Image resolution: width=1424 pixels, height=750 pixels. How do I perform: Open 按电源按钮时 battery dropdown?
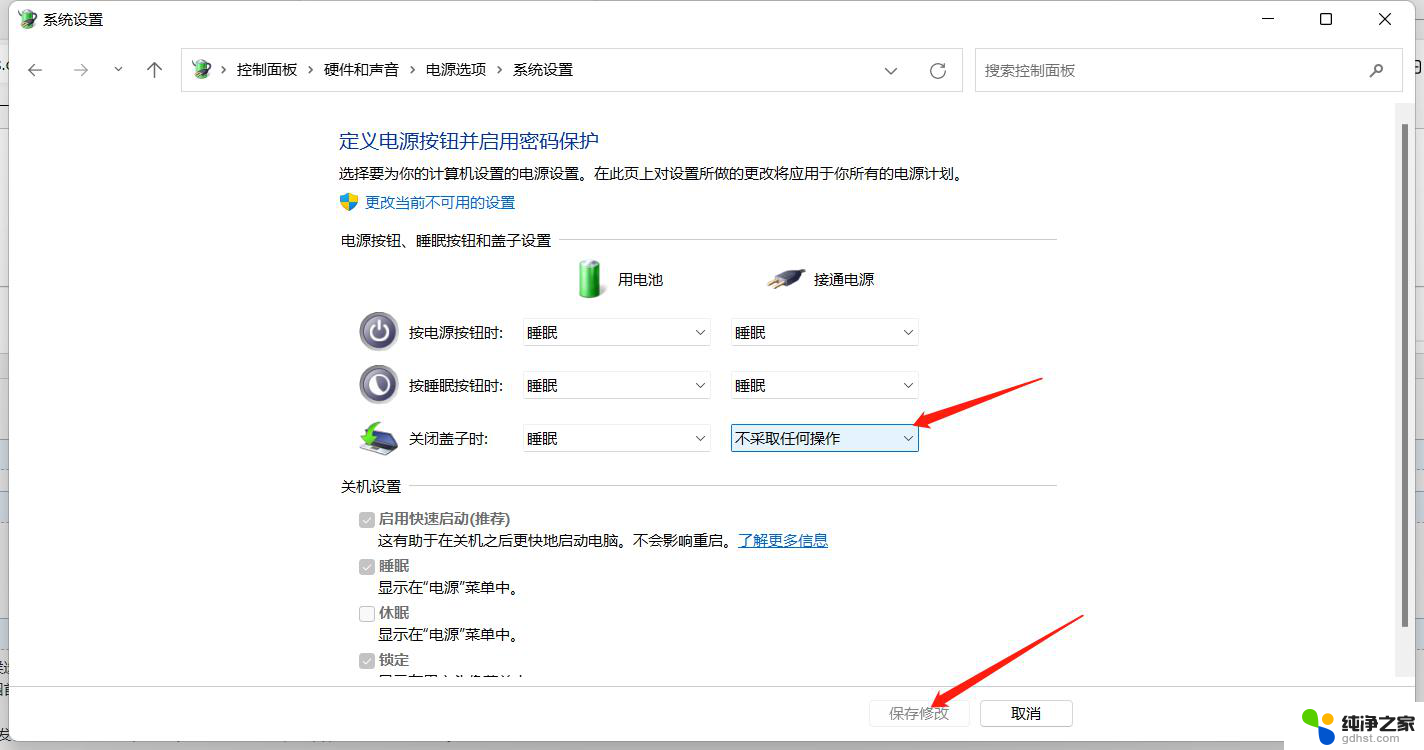click(x=617, y=333)
